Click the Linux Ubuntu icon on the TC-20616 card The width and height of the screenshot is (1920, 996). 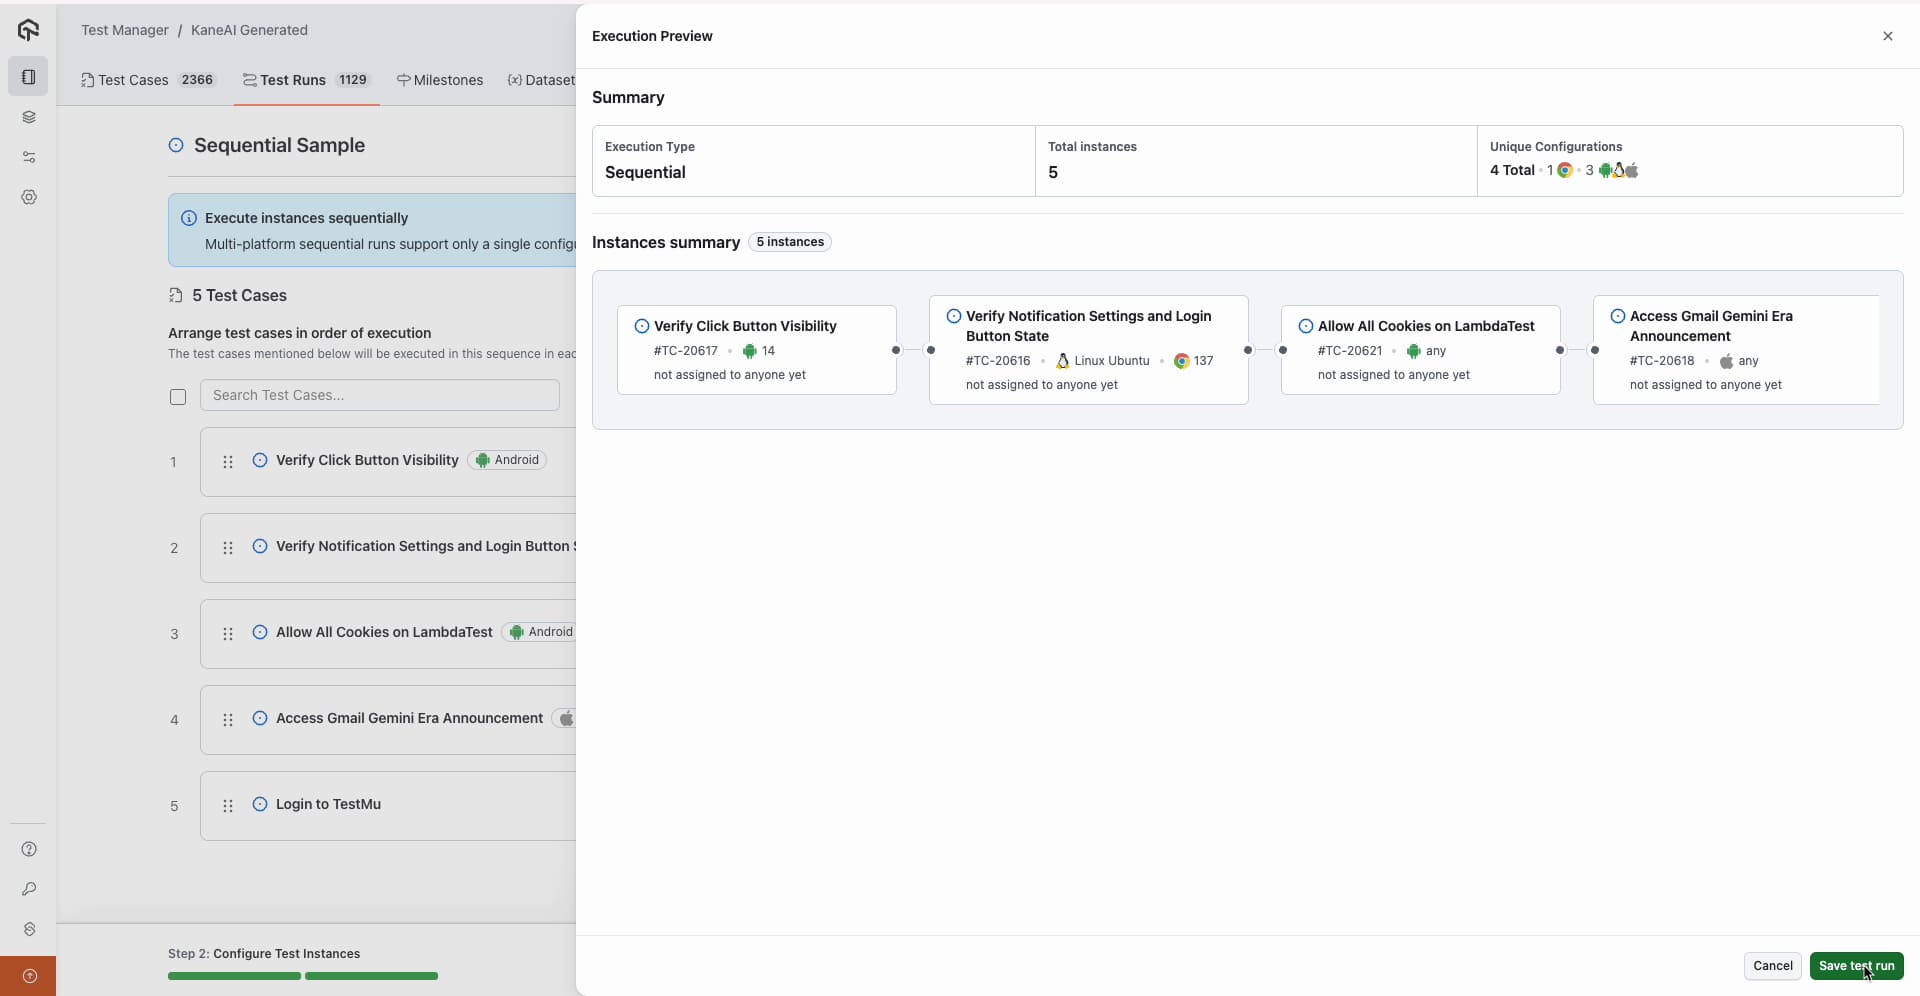point(1063,361)
